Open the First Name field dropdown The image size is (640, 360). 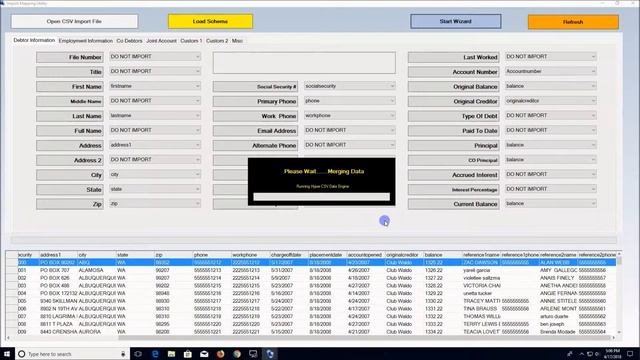click(x=155, y=86)
